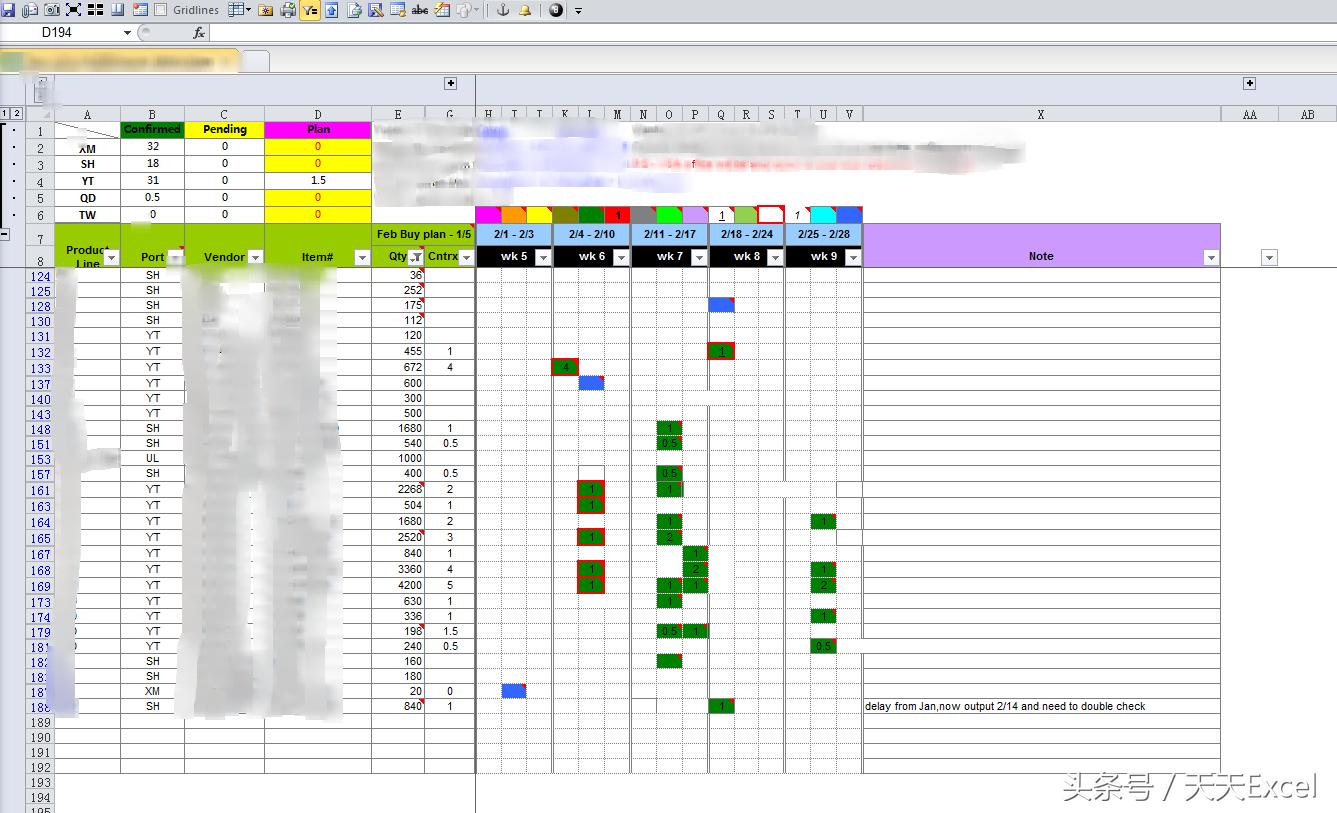Click the orange legend color cell
1337x813 pixels.
[x=513, y=215]
